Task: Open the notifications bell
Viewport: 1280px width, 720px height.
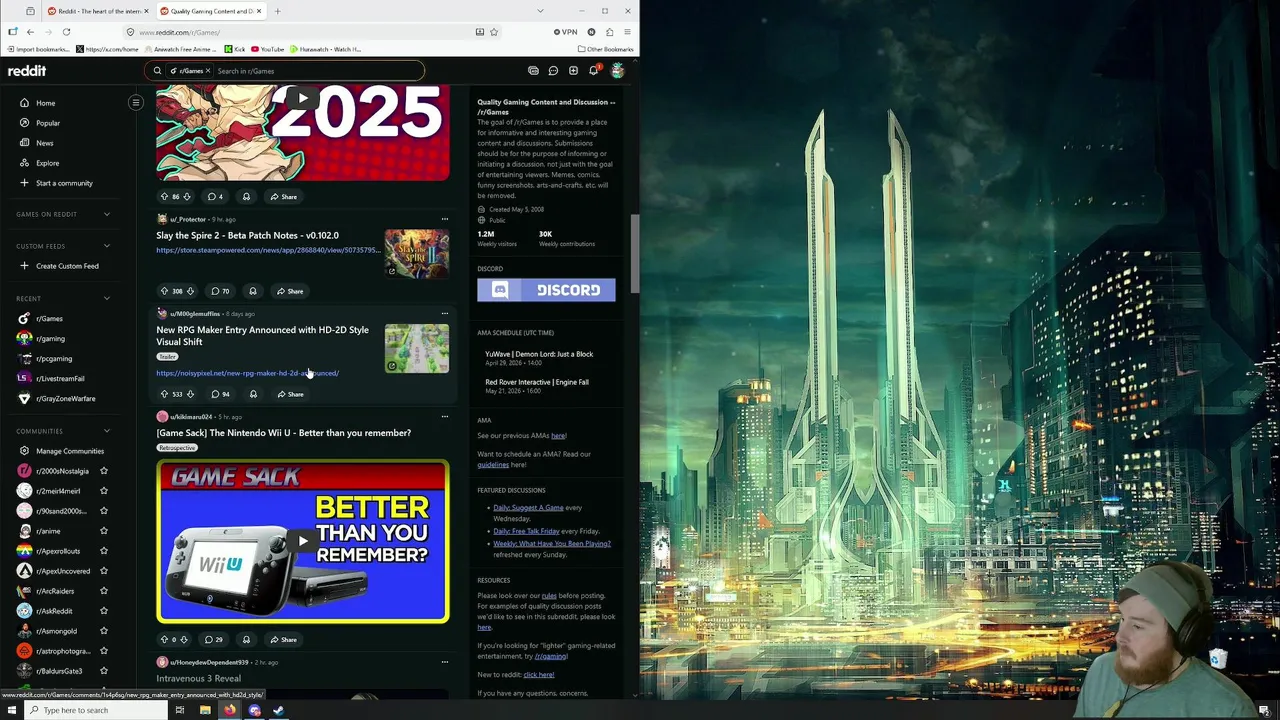Action: [593, 71]
